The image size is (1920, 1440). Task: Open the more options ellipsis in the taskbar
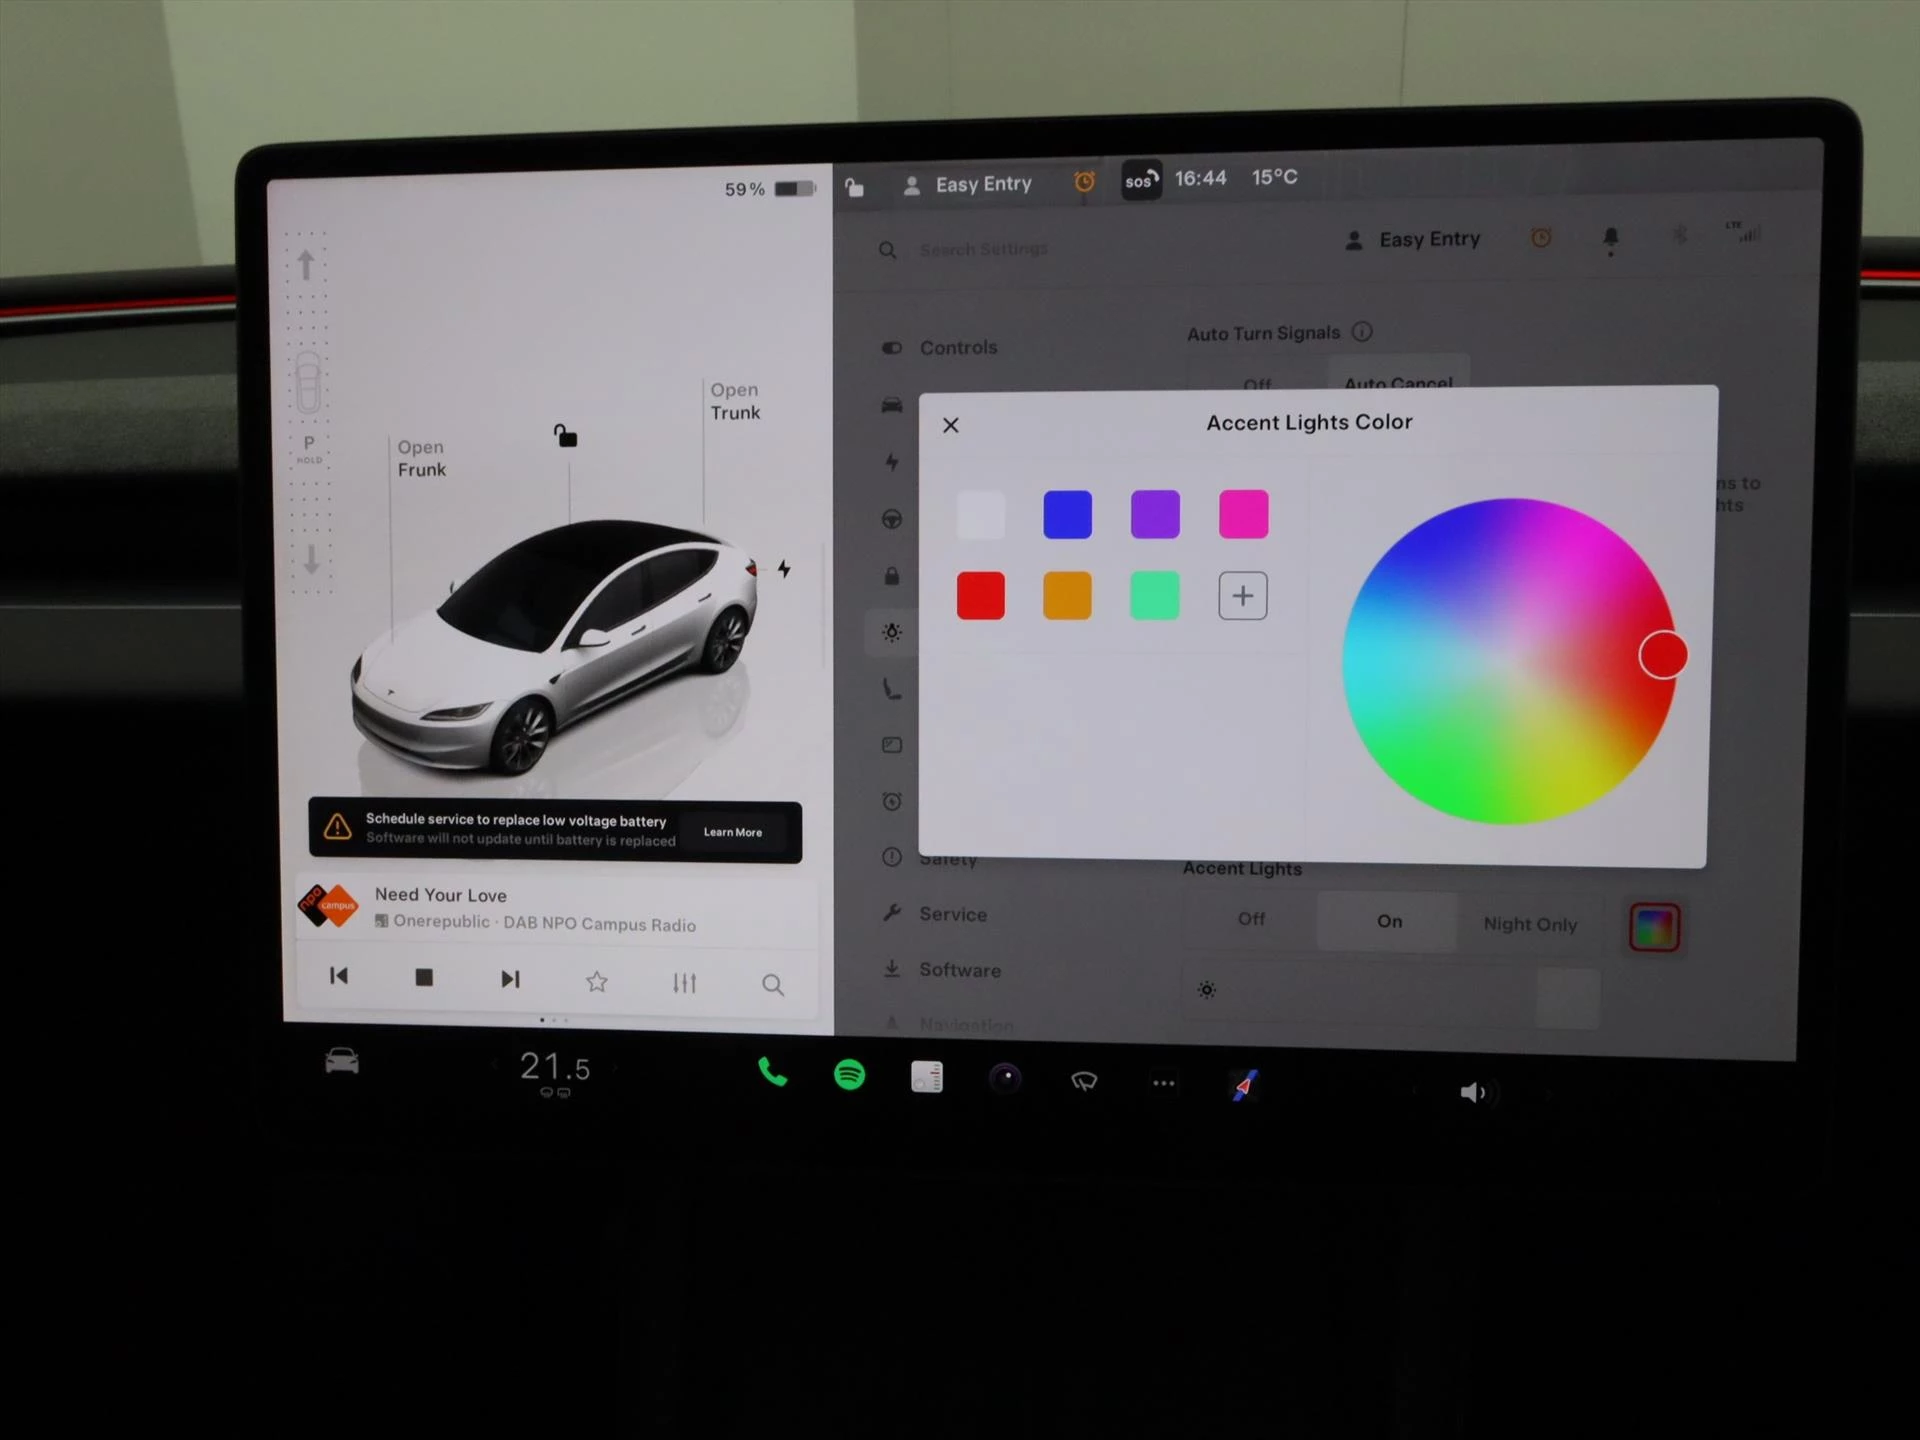point(1163,1083)
